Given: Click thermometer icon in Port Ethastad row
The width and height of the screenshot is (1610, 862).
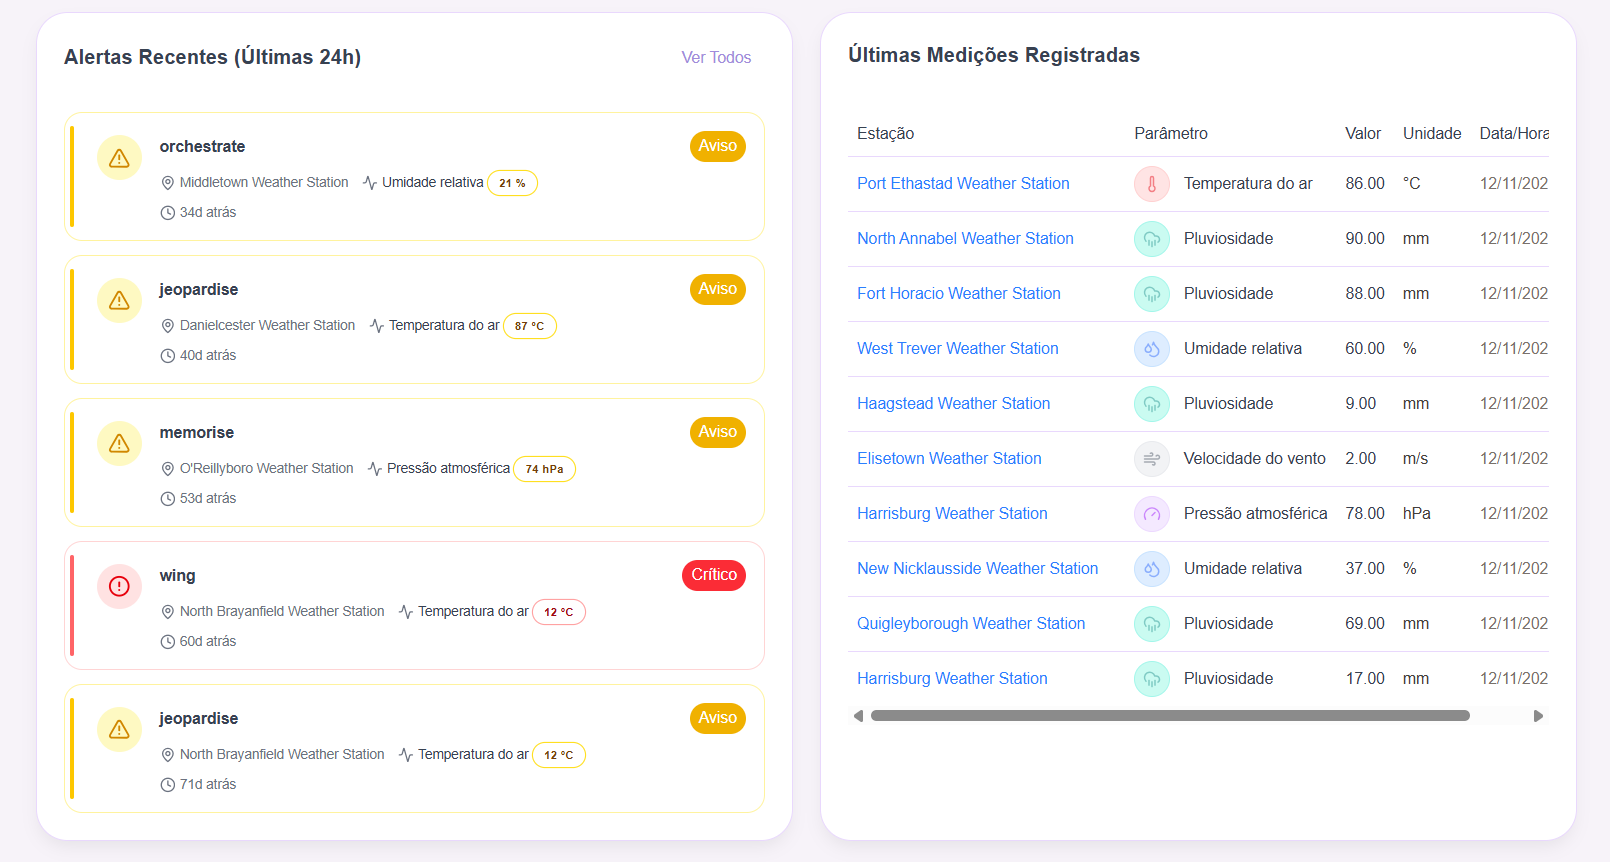Looking at the screenshot, I should coord(1151,184).
